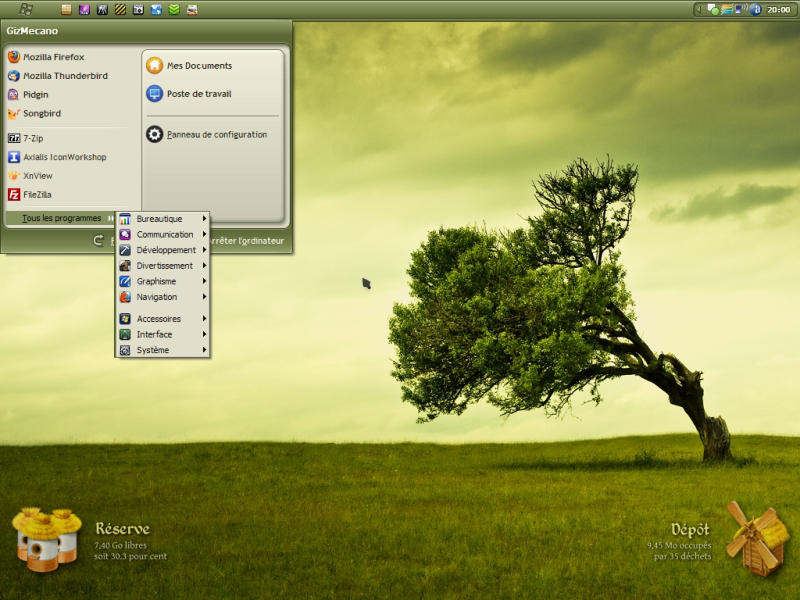Screen dimensions: 800x600
Task: Click Arrêter l'ordinateur
Action: 248,241
